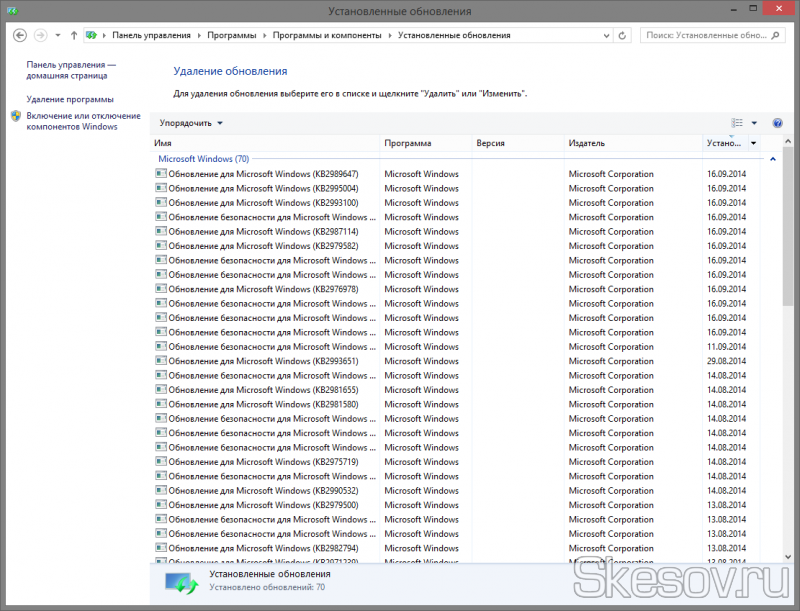Open Установлено column filter dropdown arrow

click(x=753, y=143)
